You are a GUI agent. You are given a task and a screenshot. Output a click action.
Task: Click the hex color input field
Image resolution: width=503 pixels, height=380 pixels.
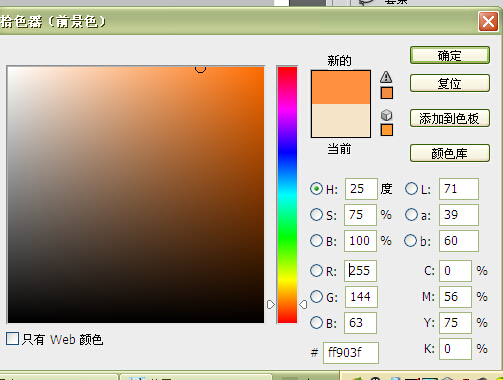(x=351, y=353)
